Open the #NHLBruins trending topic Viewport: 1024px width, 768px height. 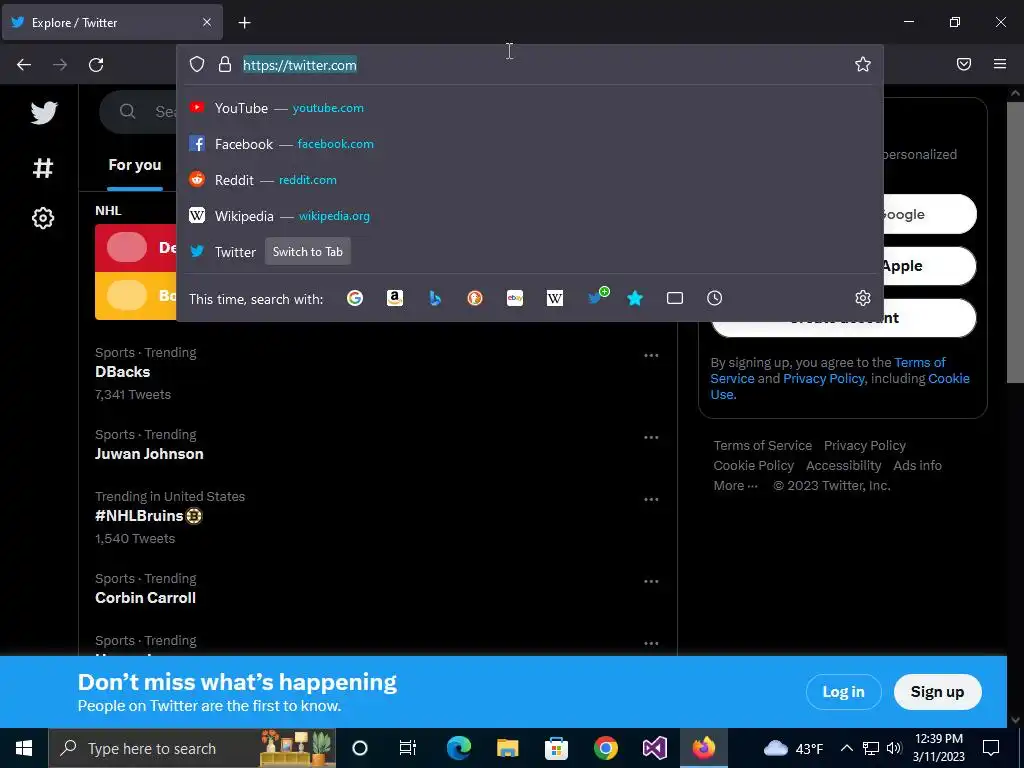pos(148,516)
